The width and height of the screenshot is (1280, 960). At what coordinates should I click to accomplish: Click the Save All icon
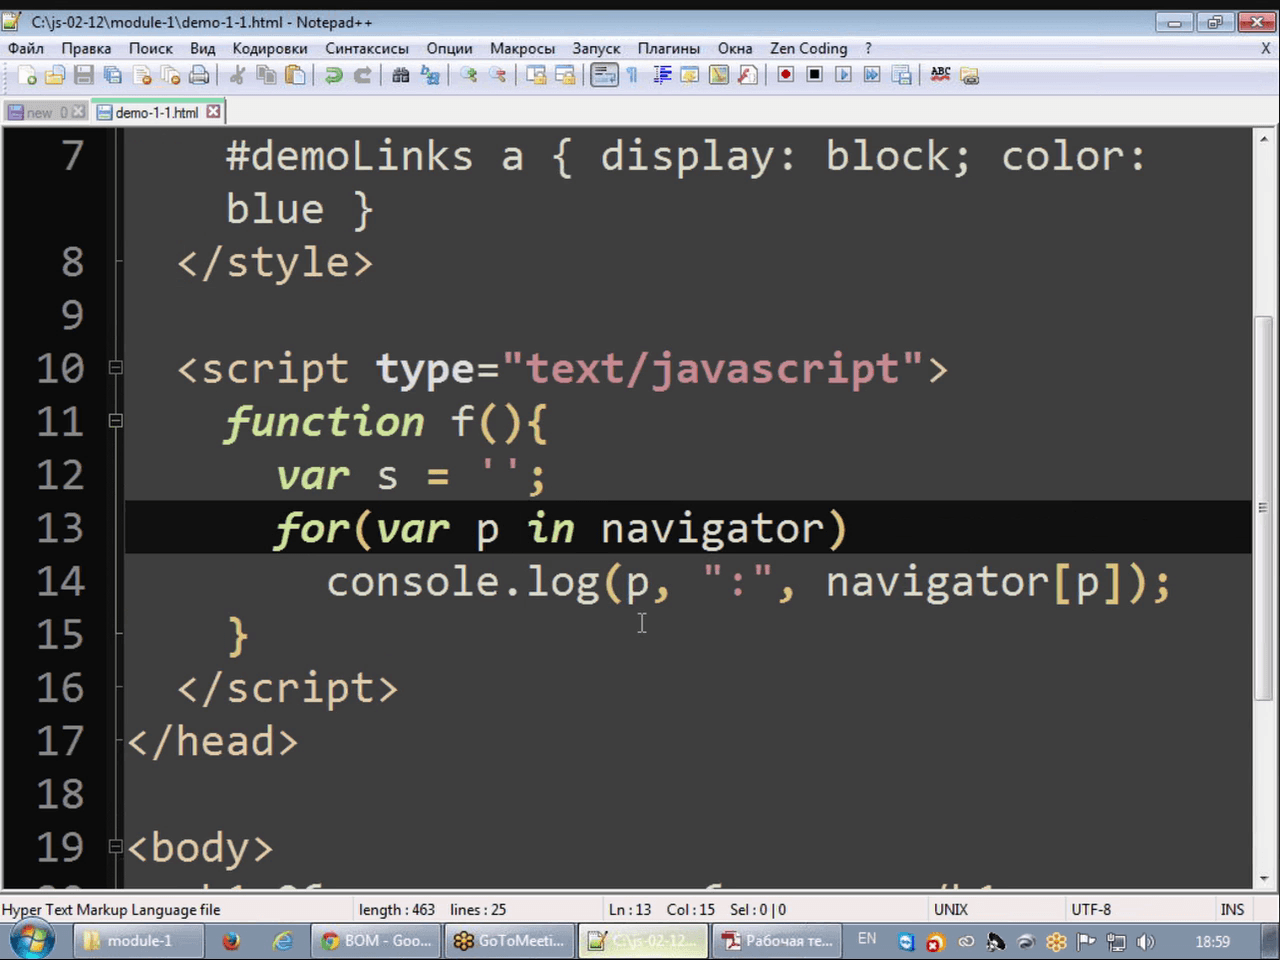tap(113, 75)
